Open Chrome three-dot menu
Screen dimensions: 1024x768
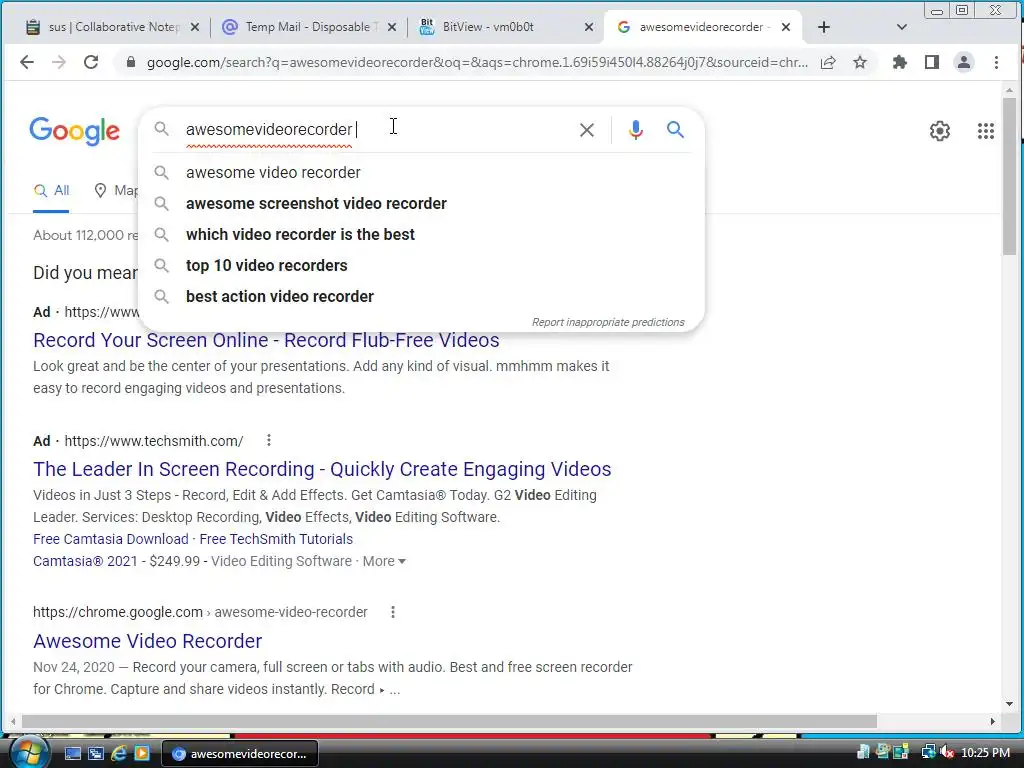coord(996,62)
